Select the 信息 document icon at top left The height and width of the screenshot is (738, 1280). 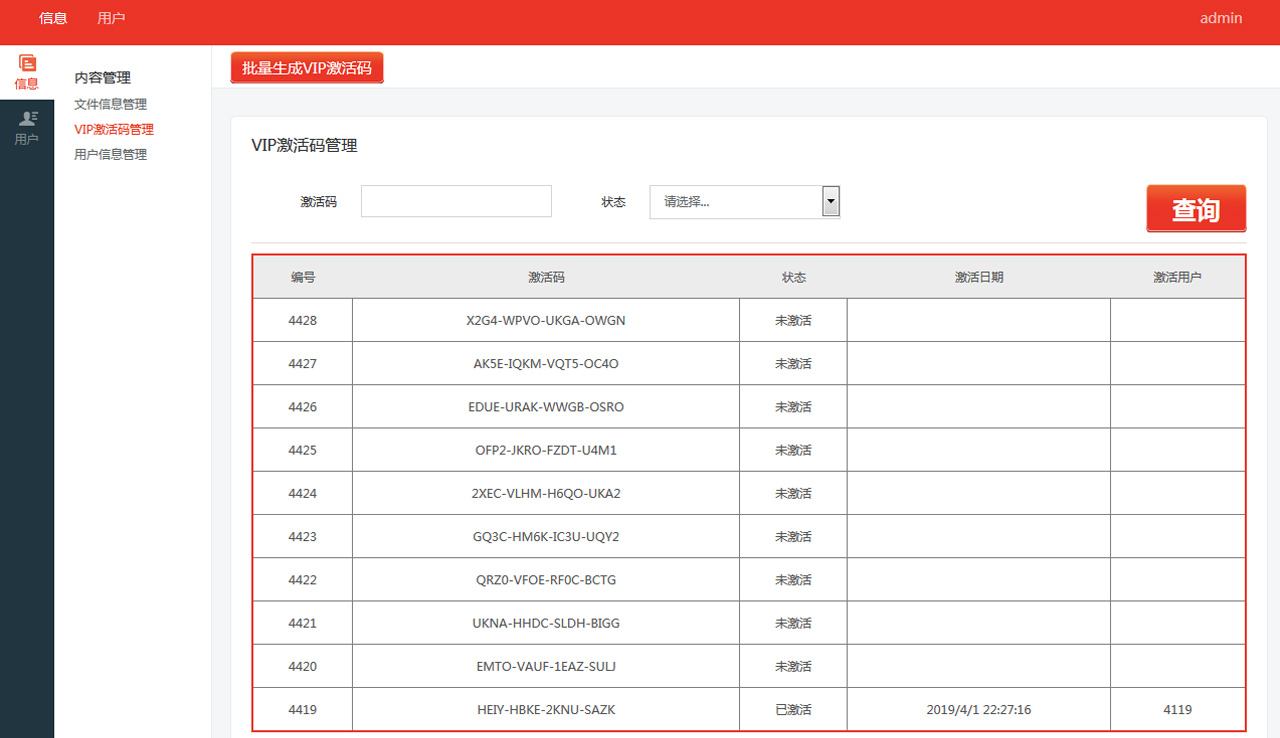[26, 64]
